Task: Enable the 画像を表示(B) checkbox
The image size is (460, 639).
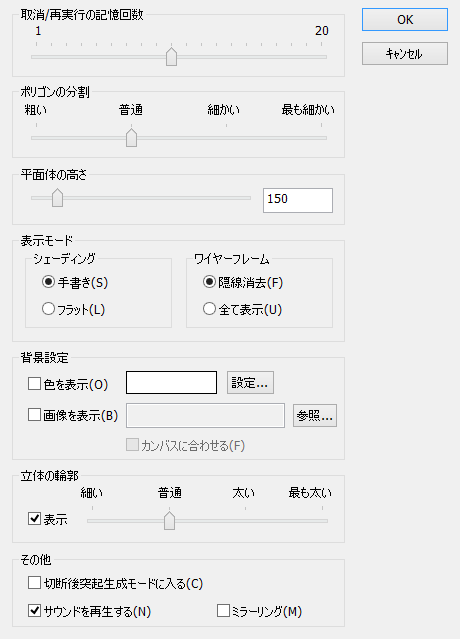Action: click(x=73, y=415)
